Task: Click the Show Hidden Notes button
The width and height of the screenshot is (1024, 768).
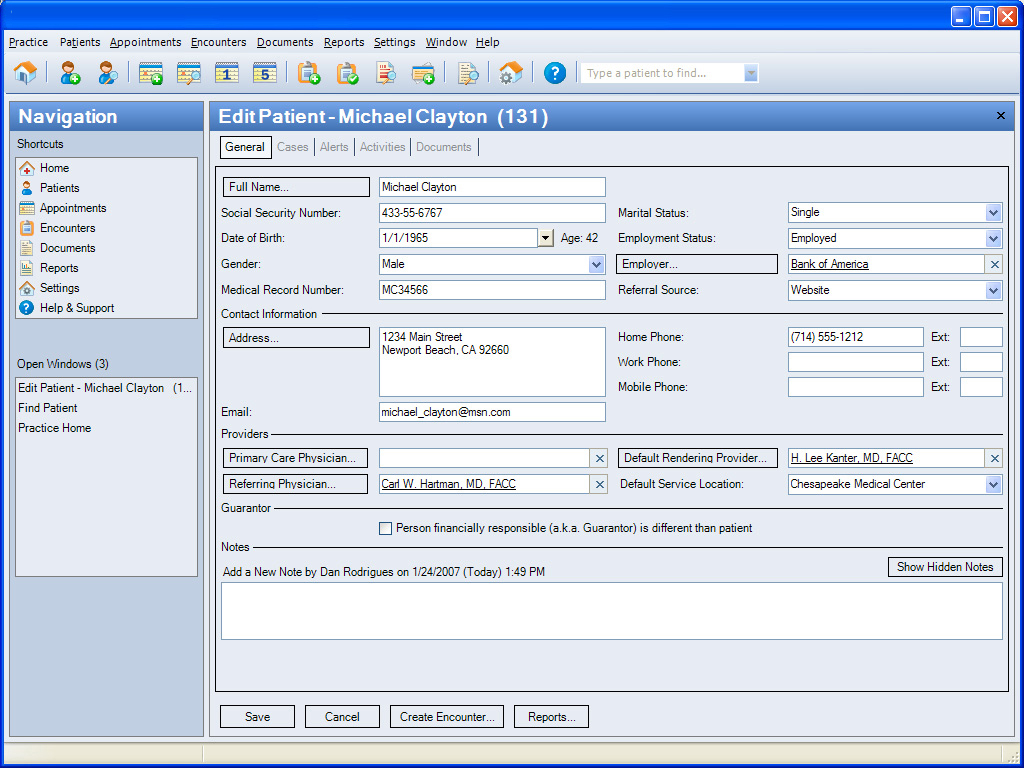Action: [945, 567]
